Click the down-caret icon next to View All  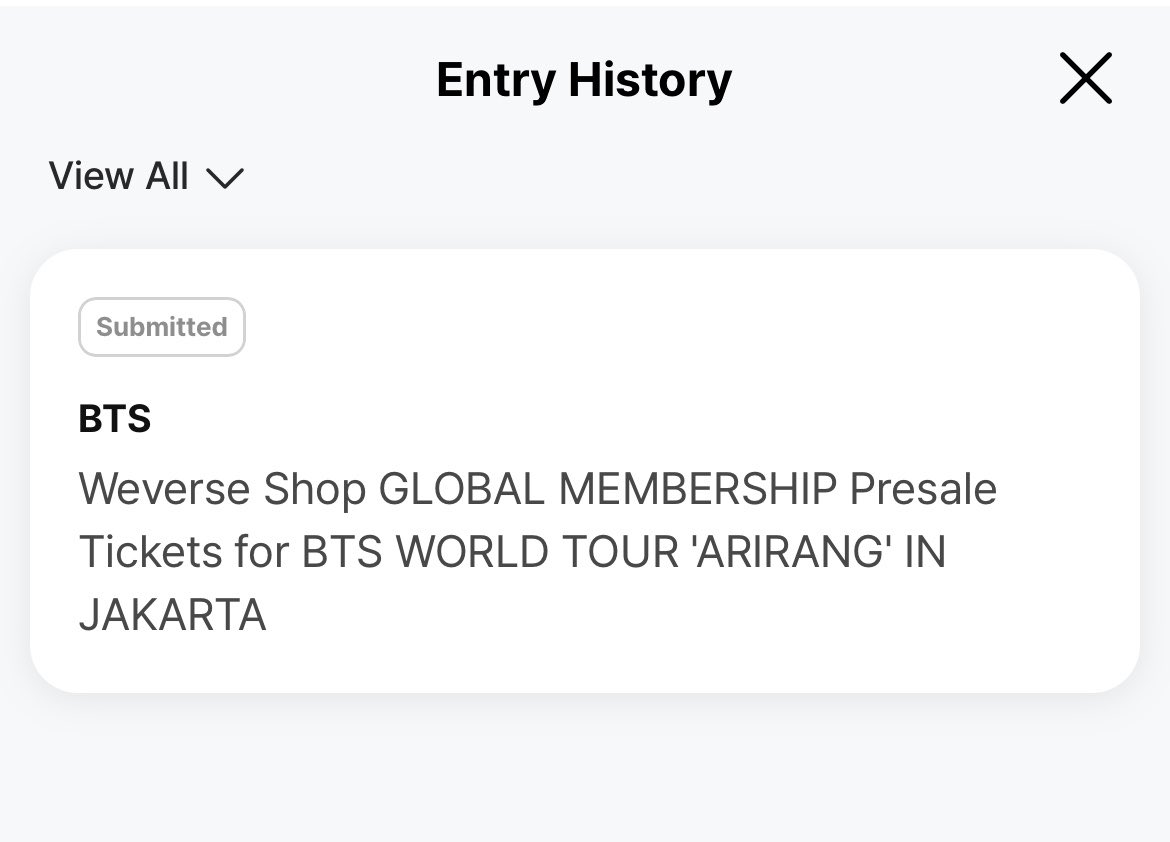225,178
